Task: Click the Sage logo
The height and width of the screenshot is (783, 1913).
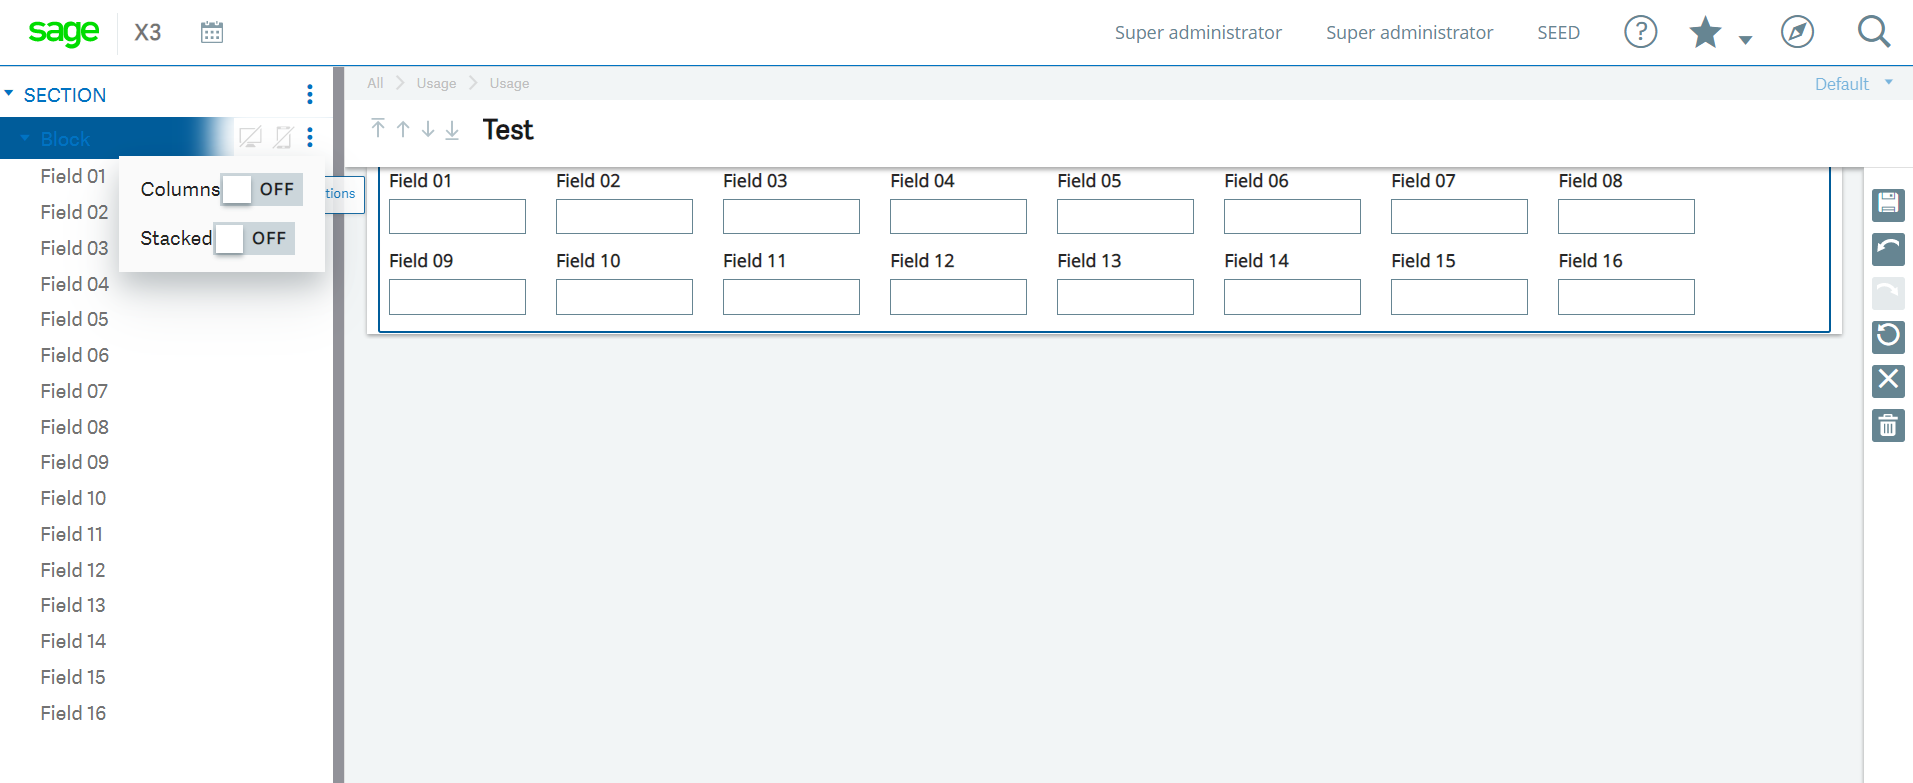Action: (64, 32)
